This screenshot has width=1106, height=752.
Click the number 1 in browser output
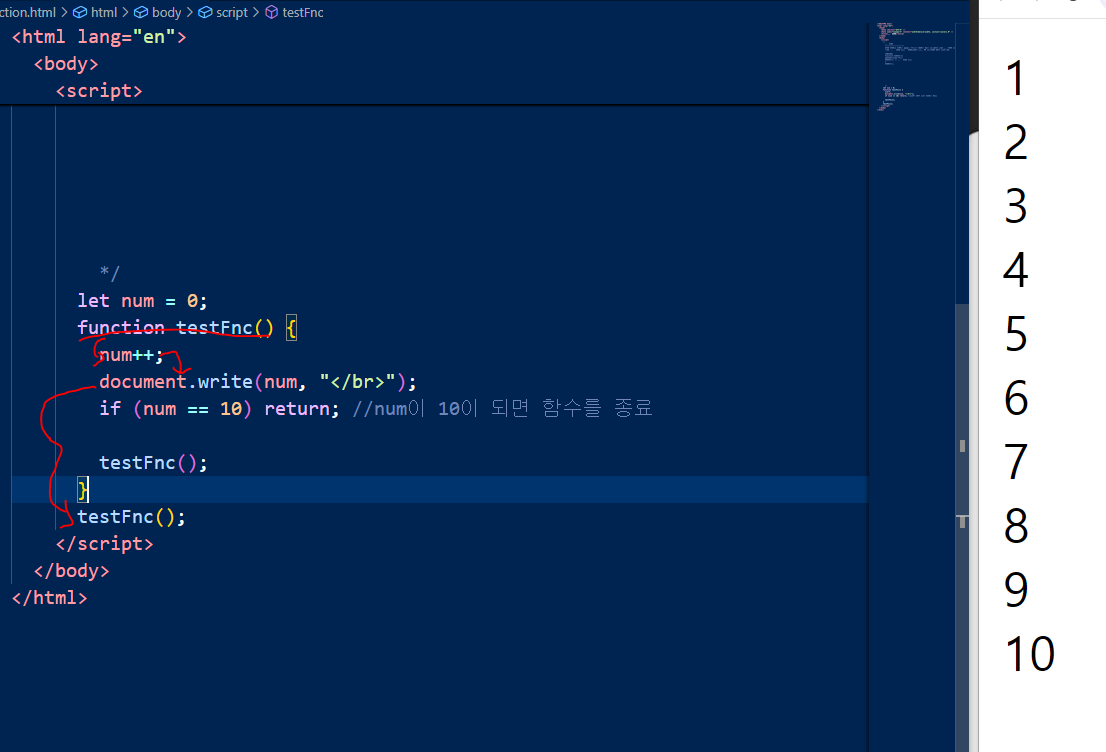(1015, 78)
